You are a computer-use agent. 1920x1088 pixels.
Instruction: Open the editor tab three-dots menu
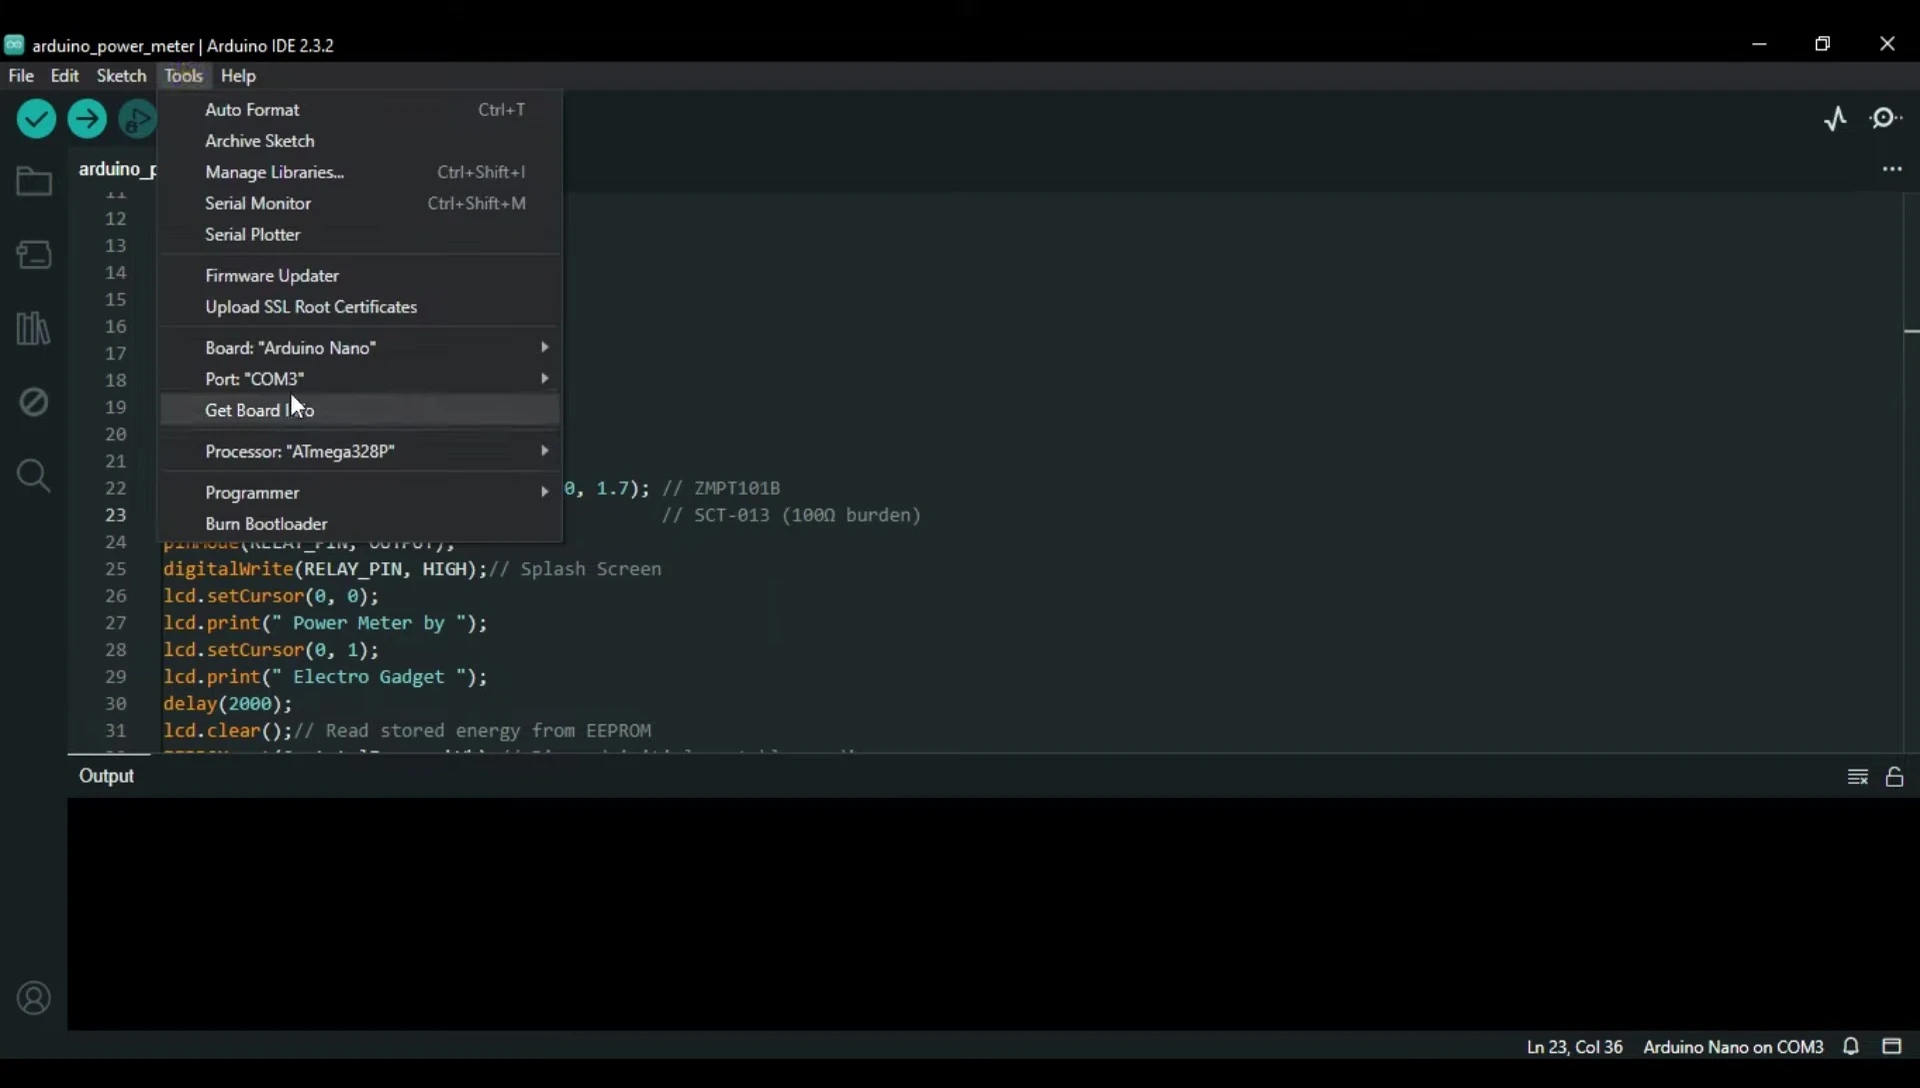[1892, 169]
